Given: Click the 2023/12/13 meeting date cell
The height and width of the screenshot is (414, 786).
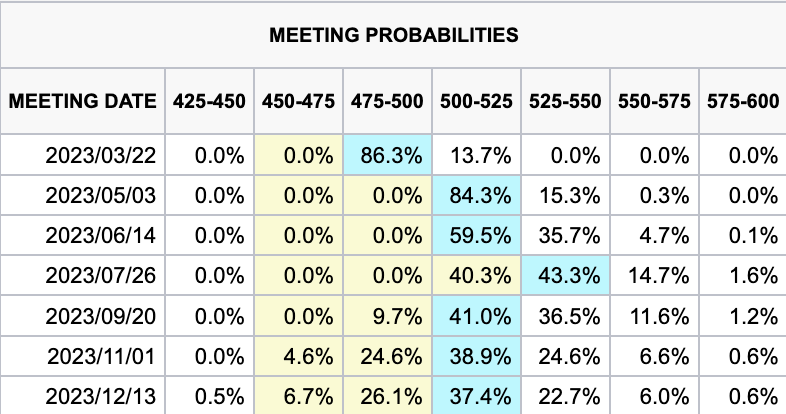Looking at the screenshot, I should [x=101, y=393].
